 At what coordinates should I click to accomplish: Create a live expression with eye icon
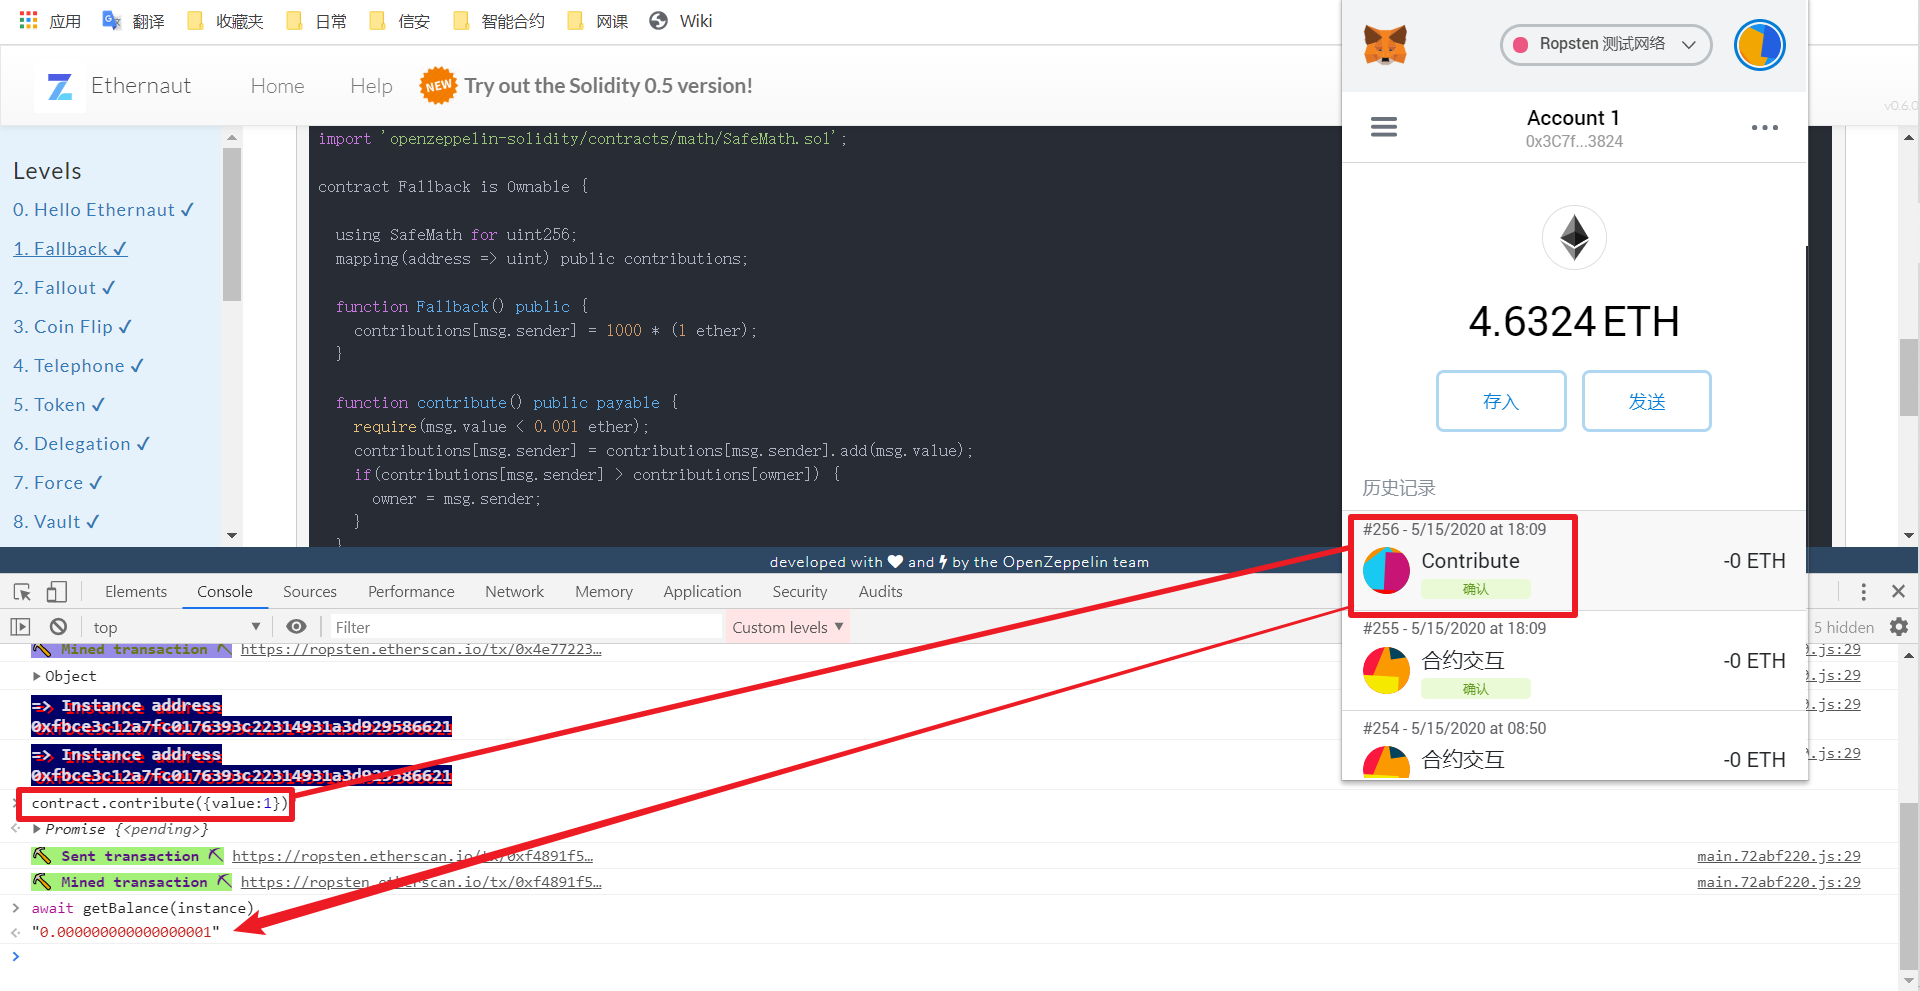click(x=296, y=627)
